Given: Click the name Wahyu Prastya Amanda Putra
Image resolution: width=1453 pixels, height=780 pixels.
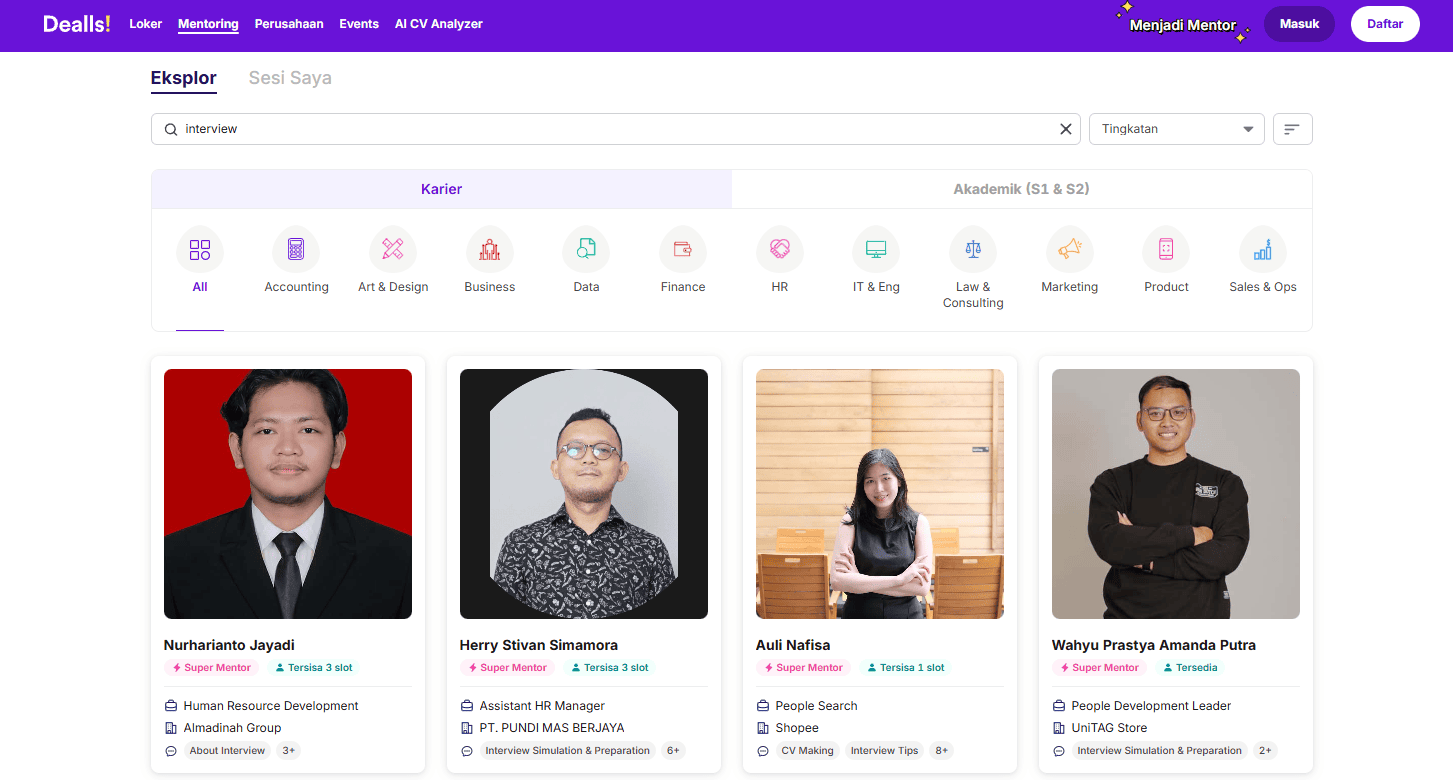Looking at the screenshot, I should tap(1154, 645).
